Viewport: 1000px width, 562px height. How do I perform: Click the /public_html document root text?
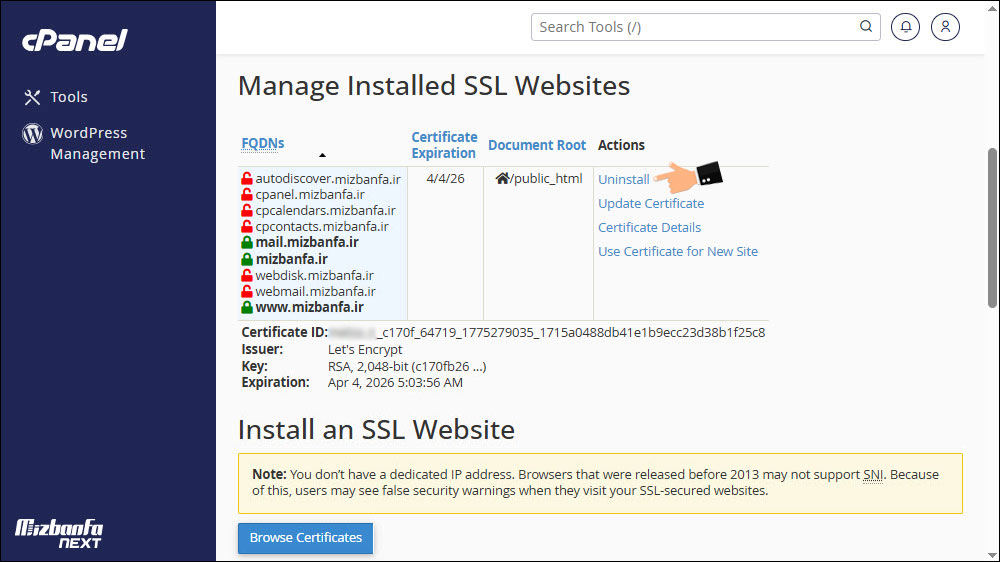coord(546,179)
